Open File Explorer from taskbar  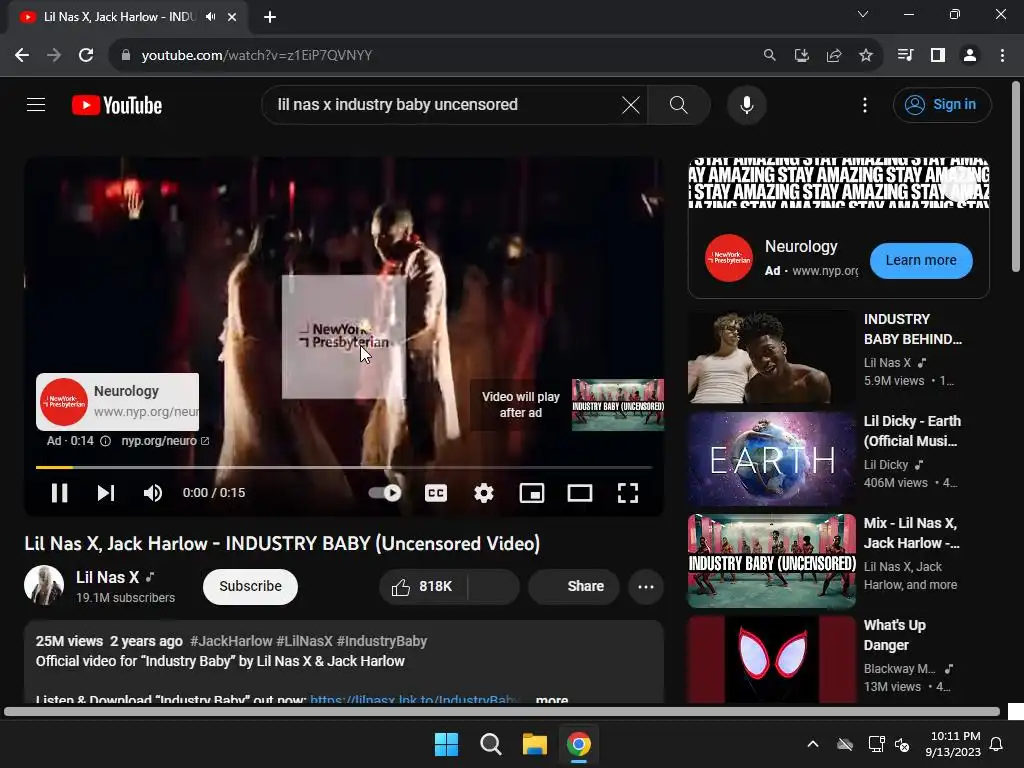(x=534, y=744)
